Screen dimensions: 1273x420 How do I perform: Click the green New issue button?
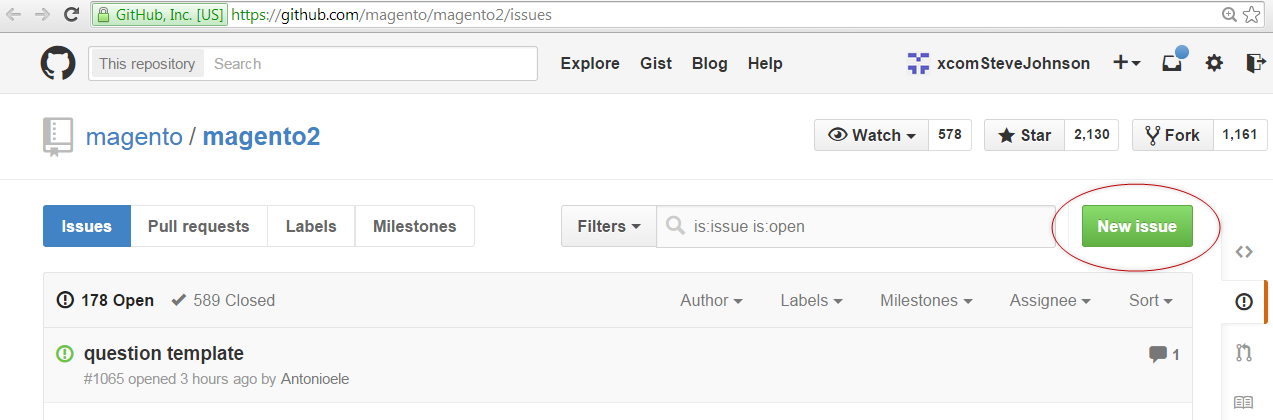pyautogui.click(x=1137, y=226)
